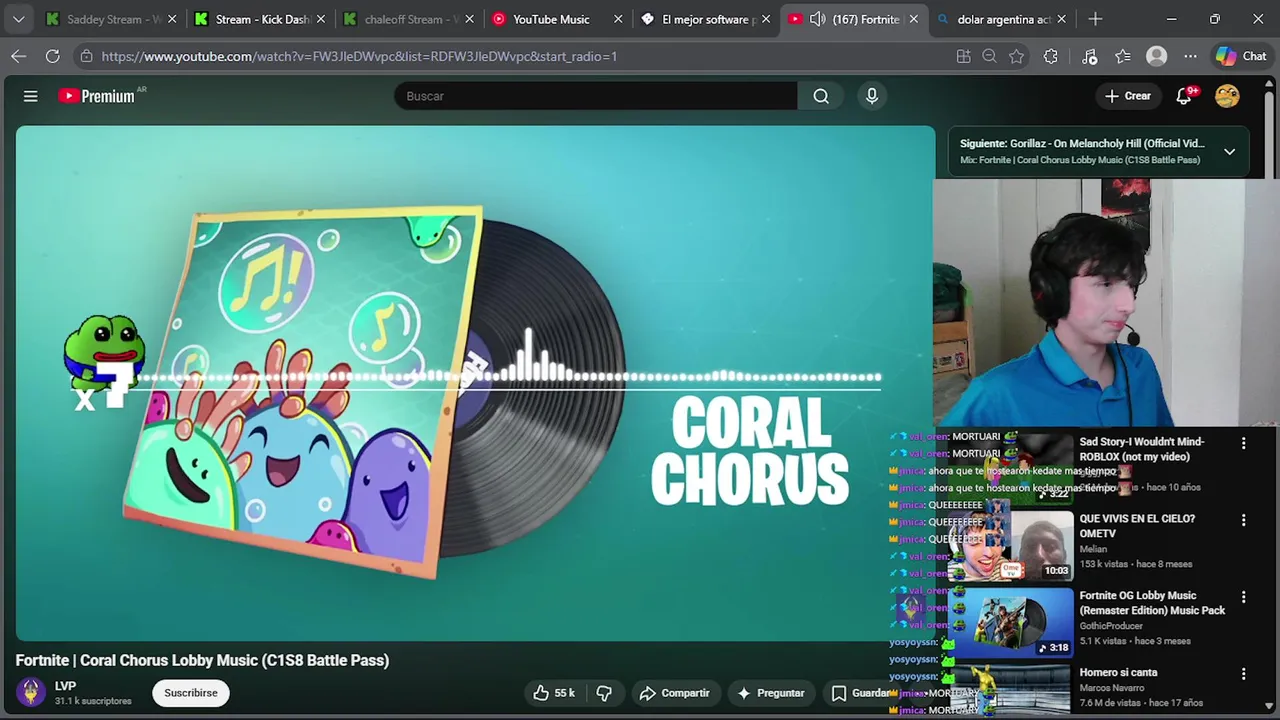Open the YouTube account avatar menu
The height and width of the screenshot is (720, 1280).
(1227, 96)
